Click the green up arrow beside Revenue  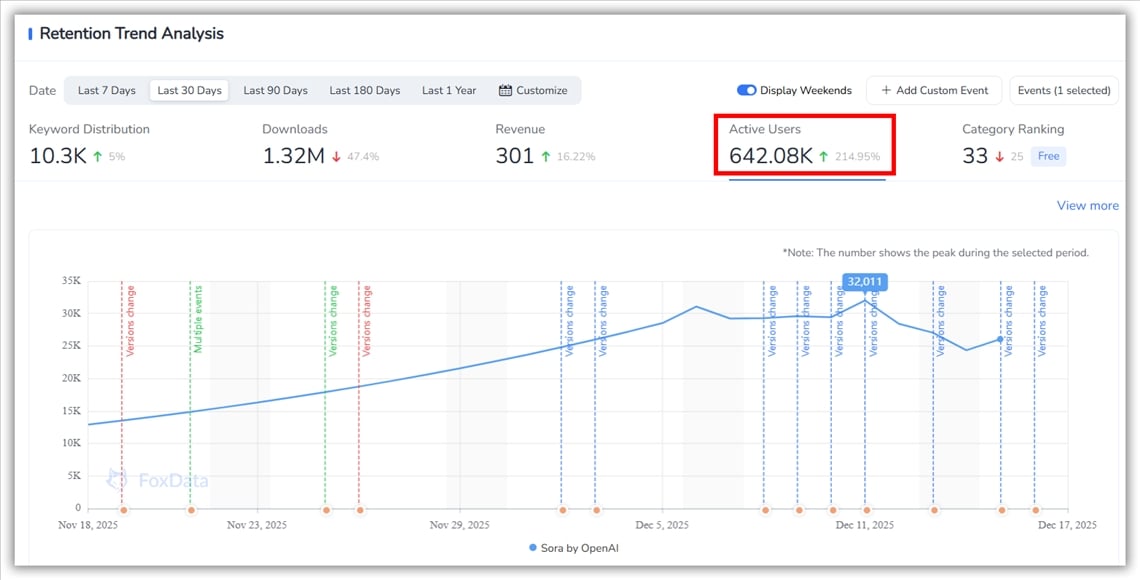tap(544, 156)
